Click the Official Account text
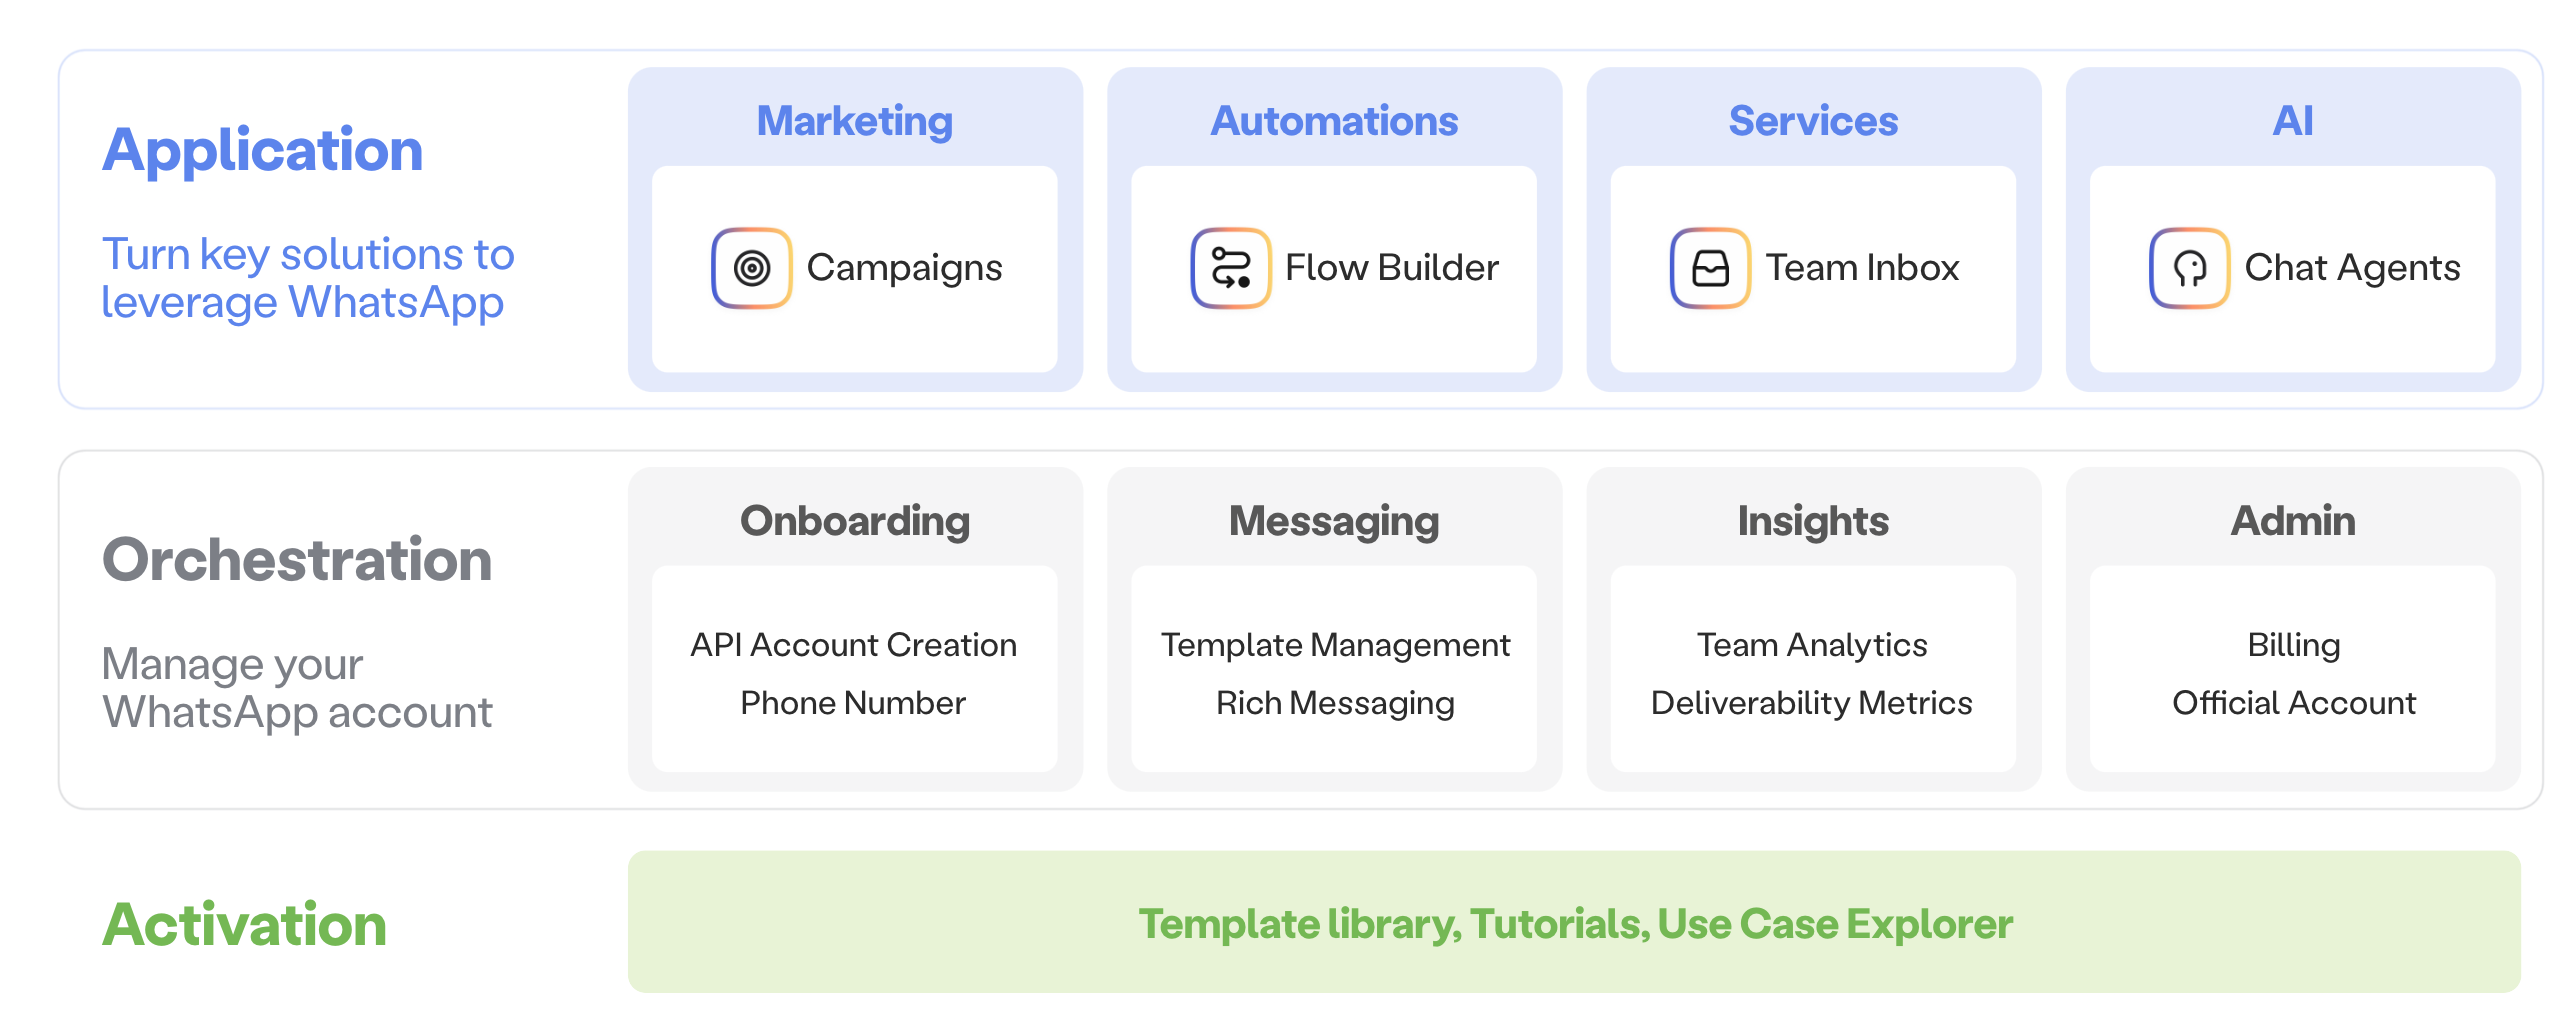 tap(2294, 703)
